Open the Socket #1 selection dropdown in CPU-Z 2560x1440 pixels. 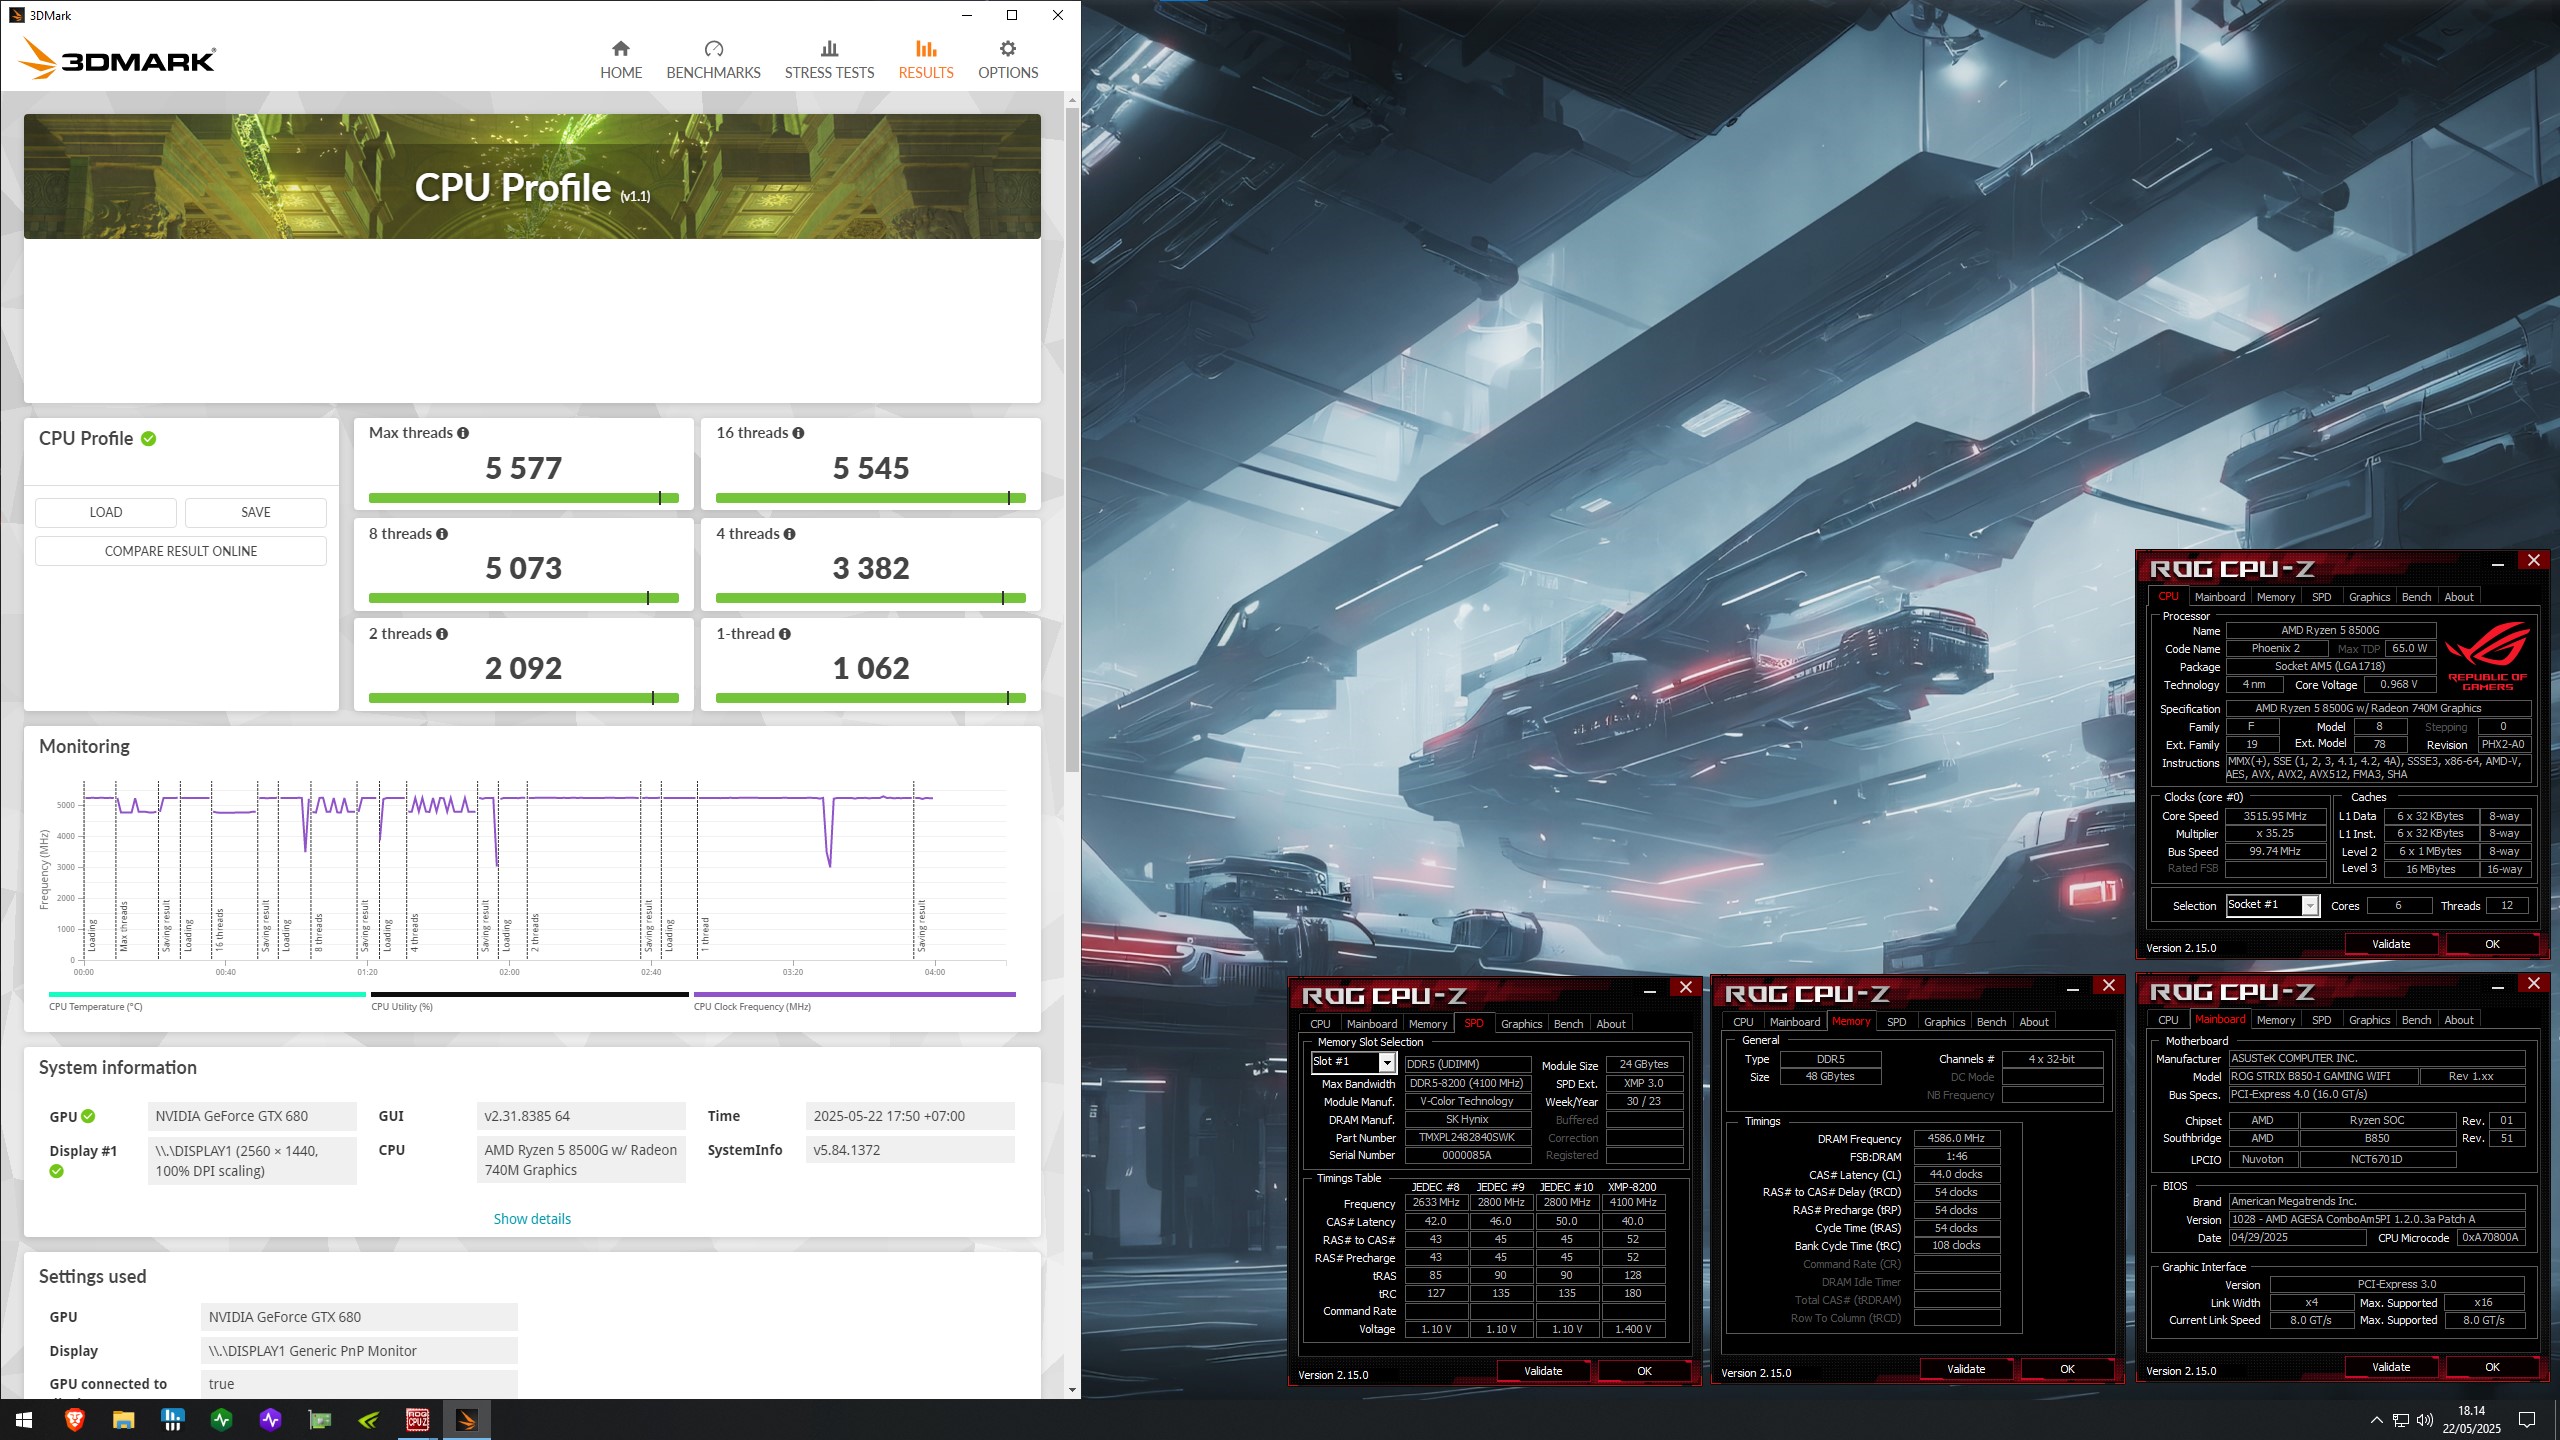[2310, 906]
